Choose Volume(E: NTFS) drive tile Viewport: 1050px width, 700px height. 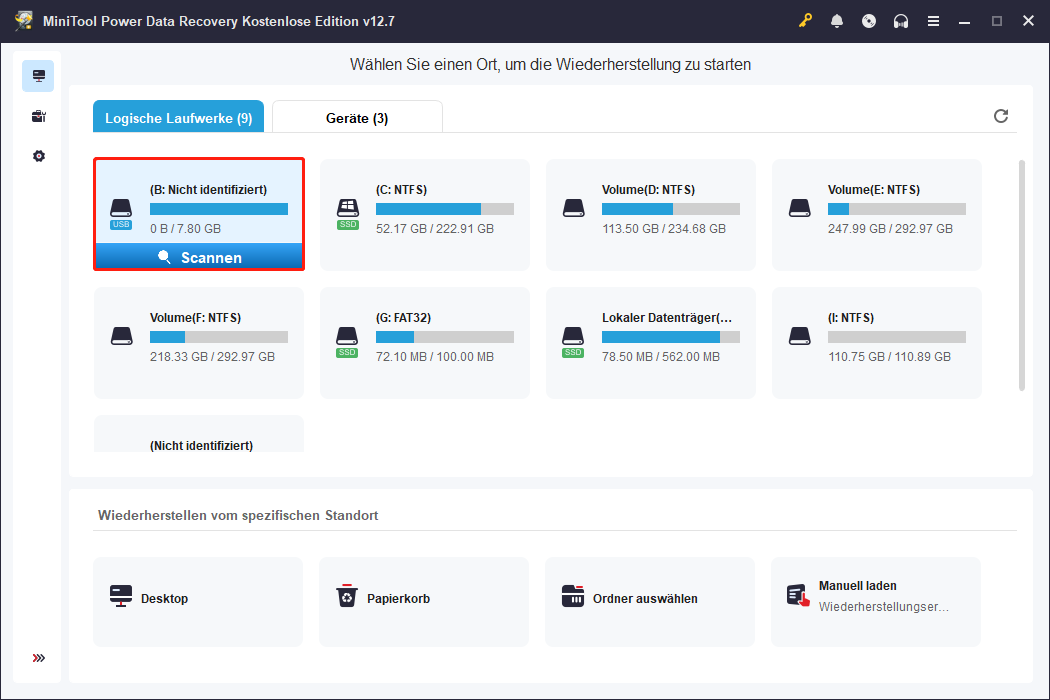pyautogui.click(x=876, y=214)
